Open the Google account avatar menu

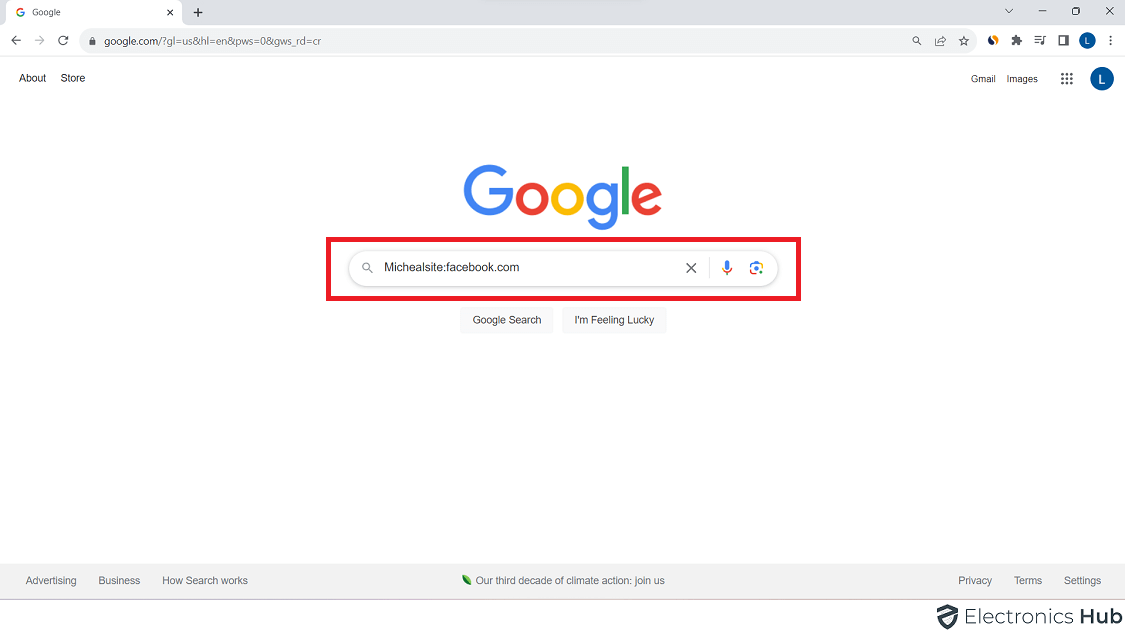point(1101,79)
